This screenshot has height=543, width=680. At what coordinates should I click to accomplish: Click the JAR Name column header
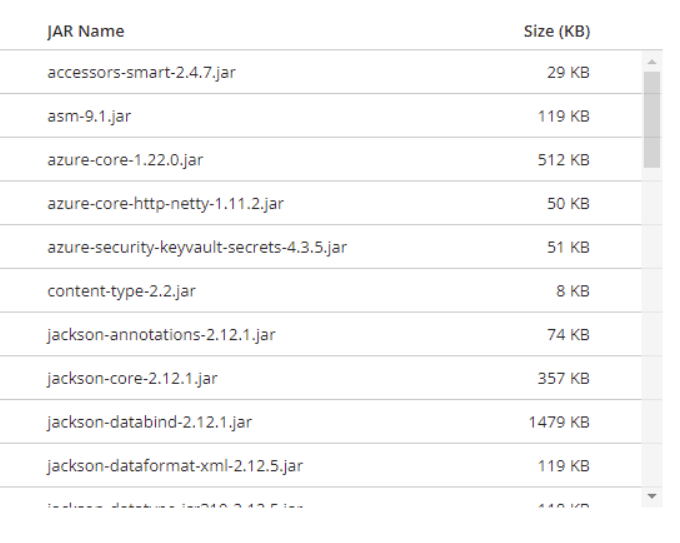coord(86,31)
